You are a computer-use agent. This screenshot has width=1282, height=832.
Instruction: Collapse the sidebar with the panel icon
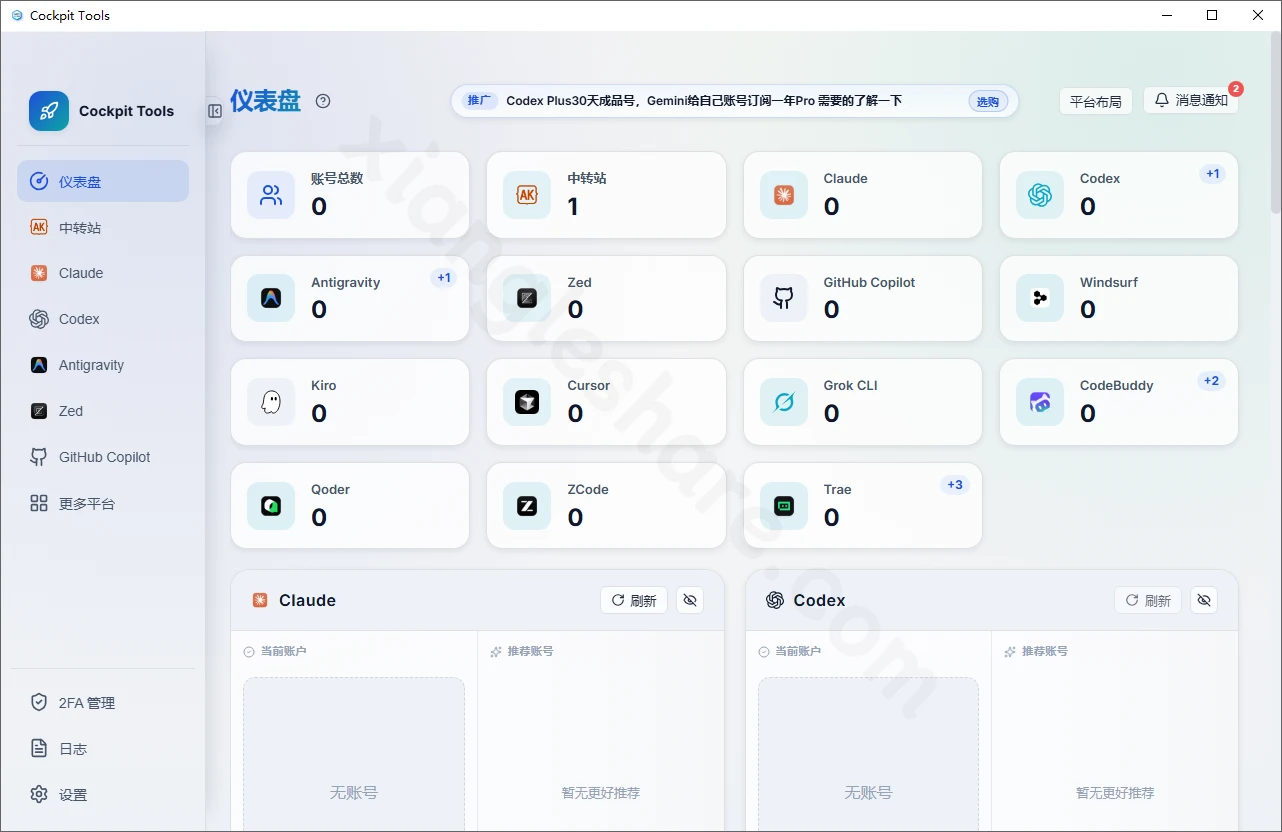click(x=215, y=111)
